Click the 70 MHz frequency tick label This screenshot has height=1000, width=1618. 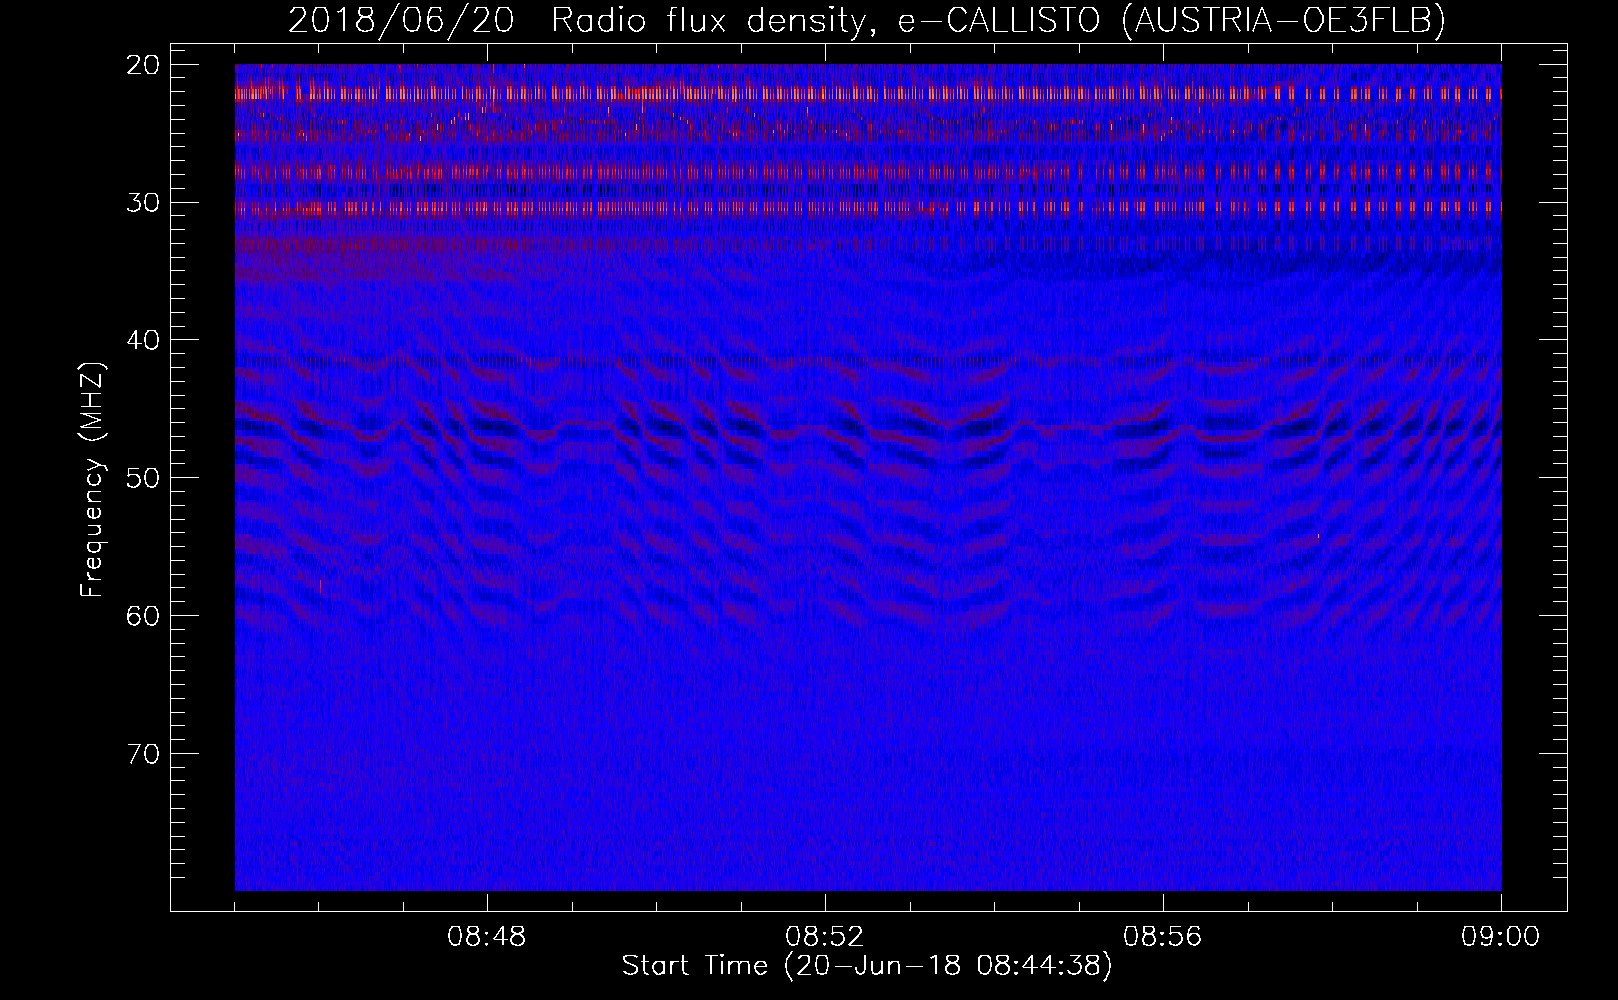tap(143, 753)
